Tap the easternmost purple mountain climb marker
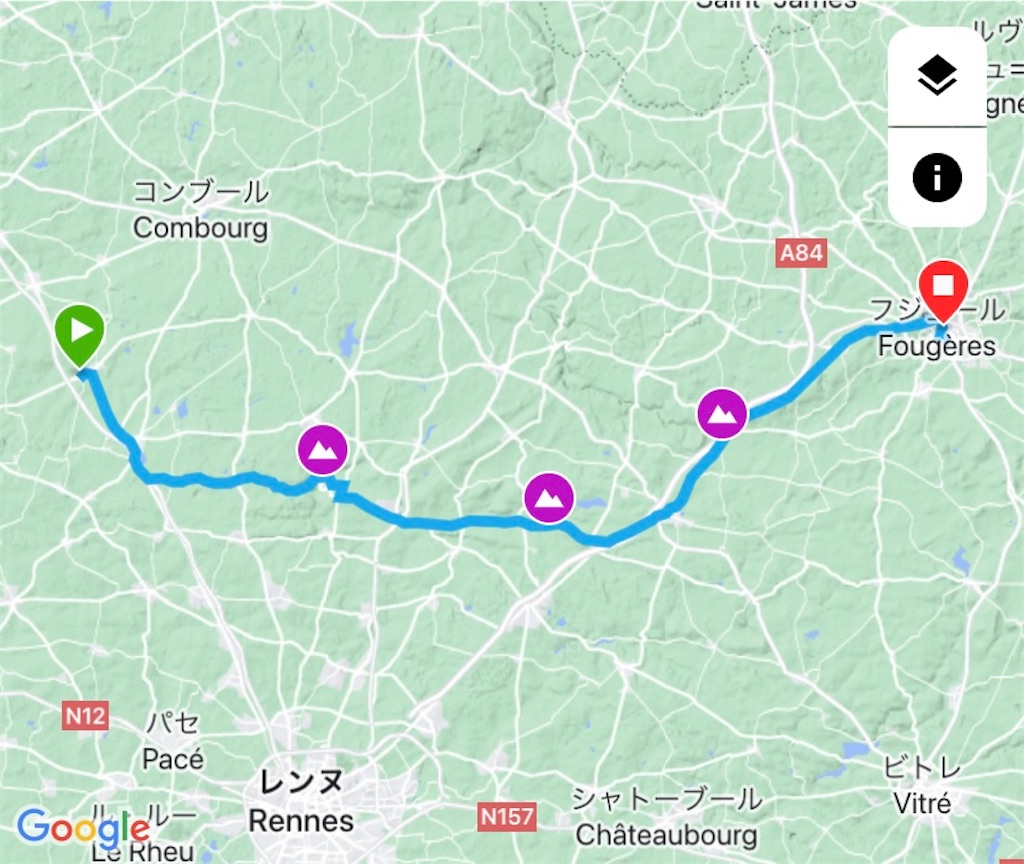1024x864 pixels. (x=722, y=413)
